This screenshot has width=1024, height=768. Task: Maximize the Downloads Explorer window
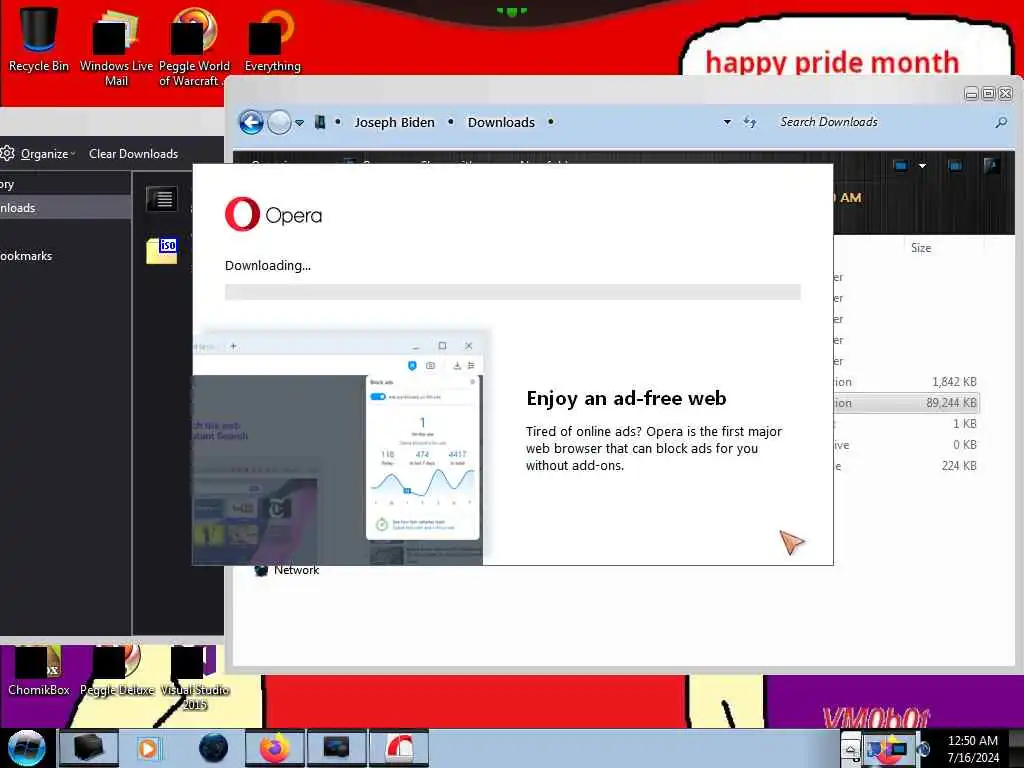(x=988, y=94)
